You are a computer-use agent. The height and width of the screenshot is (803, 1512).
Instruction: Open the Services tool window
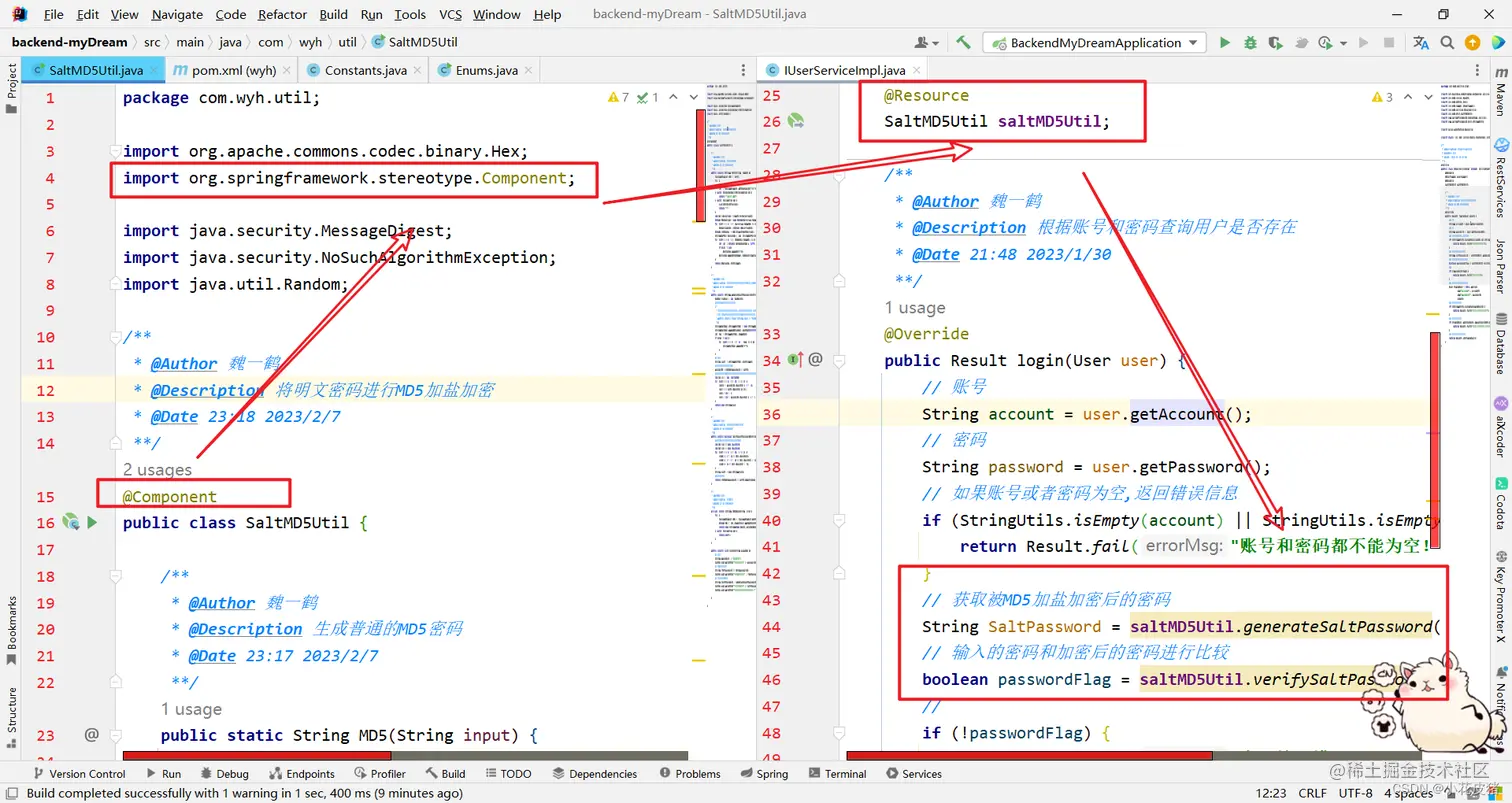913,773
